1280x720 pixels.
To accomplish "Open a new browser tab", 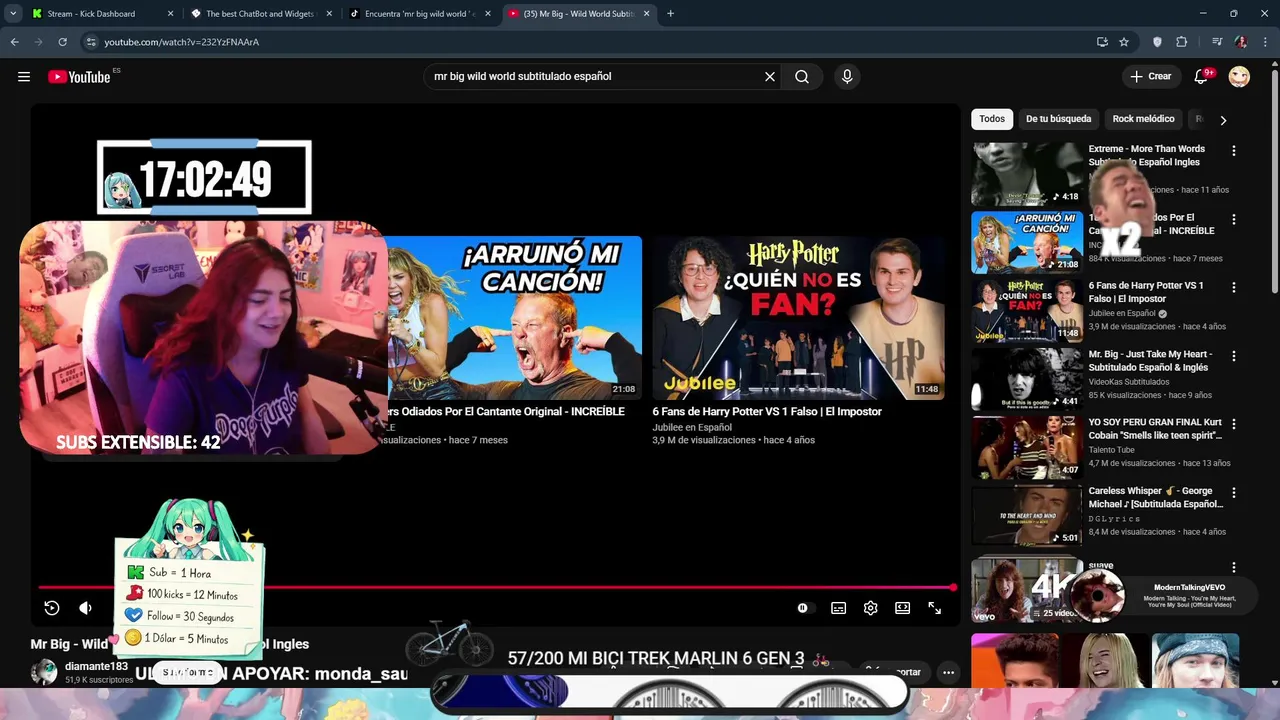I will (x=670, y=14).
